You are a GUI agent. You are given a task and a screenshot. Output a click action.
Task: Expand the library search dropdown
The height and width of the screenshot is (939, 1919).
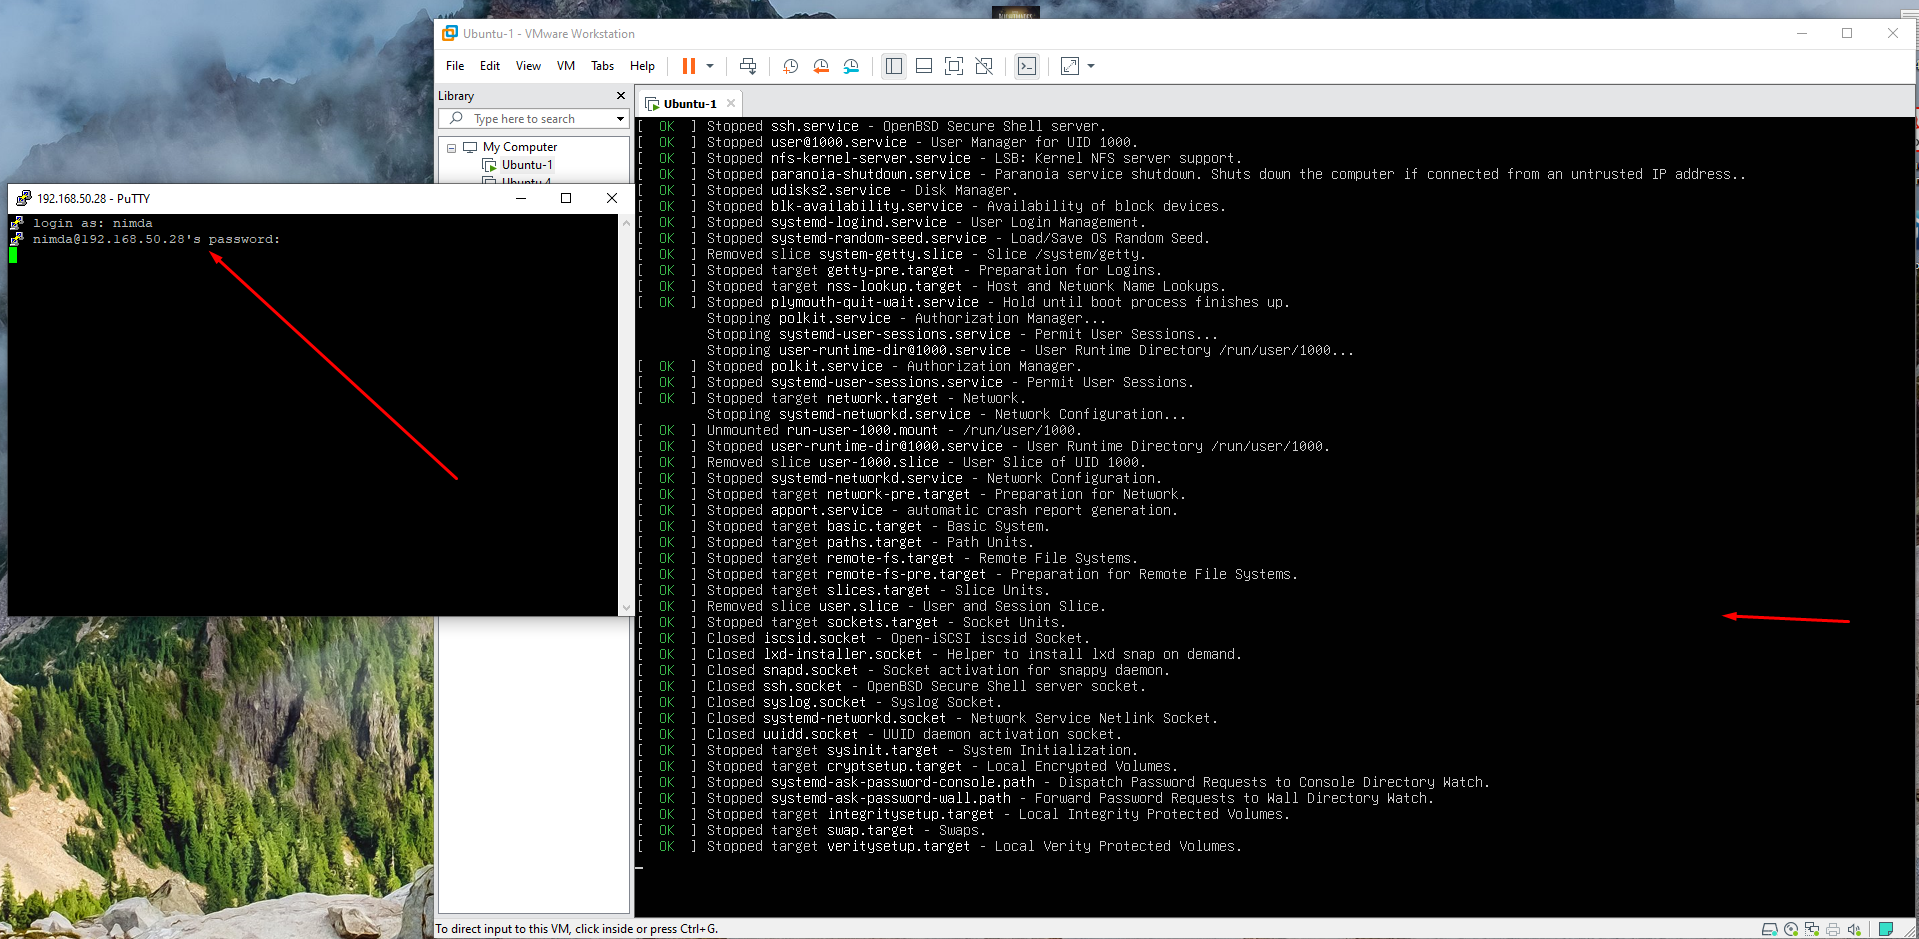point(620,119)
